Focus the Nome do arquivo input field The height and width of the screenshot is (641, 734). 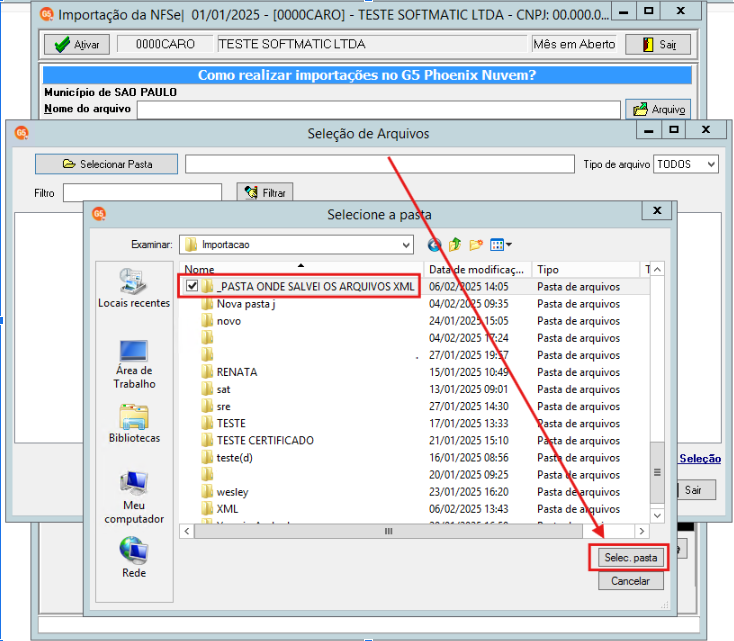point(379,110)
